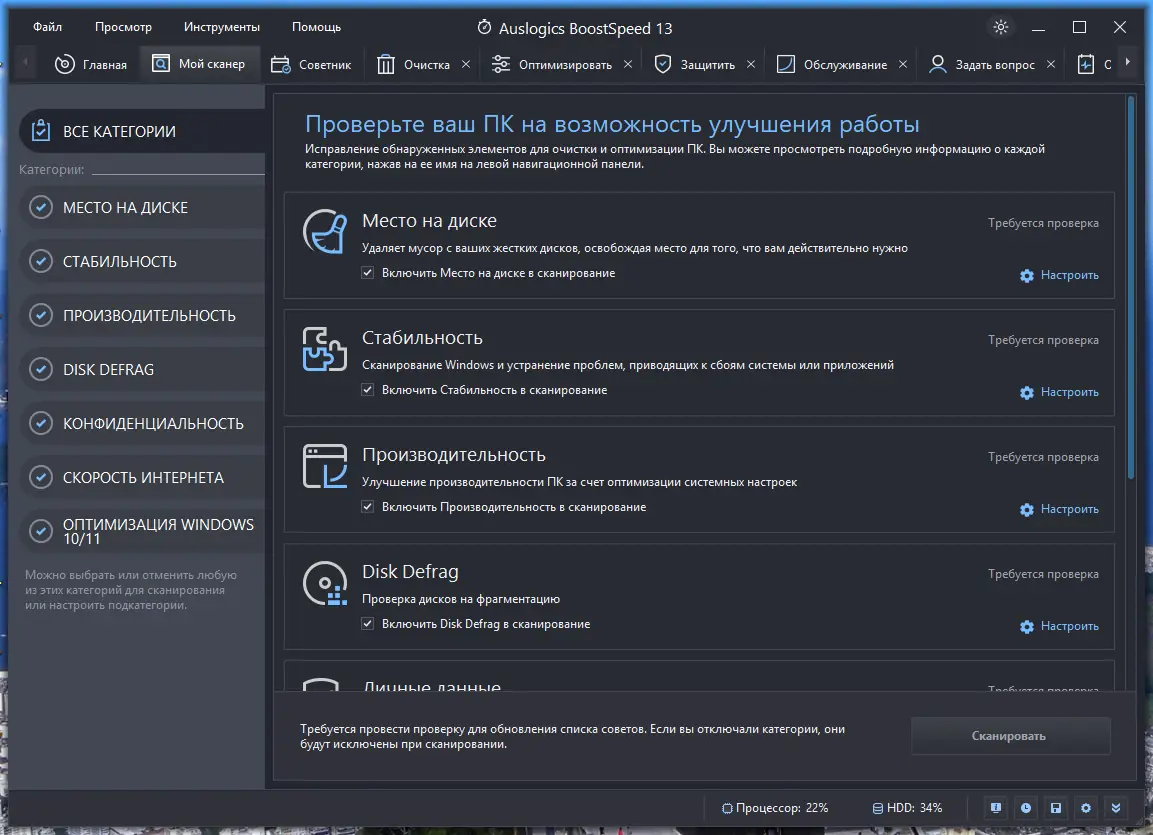Close the Защитить tab

tap(751, 65)
